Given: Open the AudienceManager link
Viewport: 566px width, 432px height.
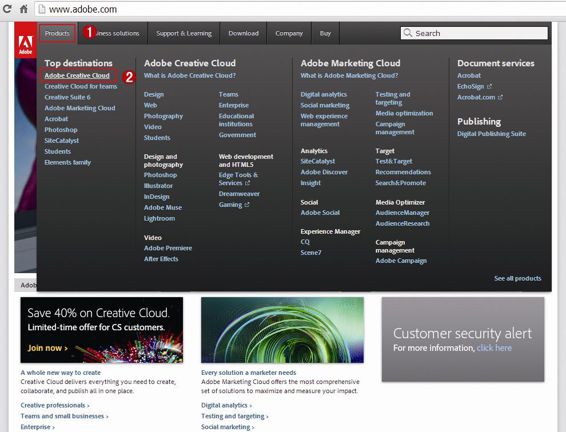Looking at the screenshot, I should tap(402, 213).
